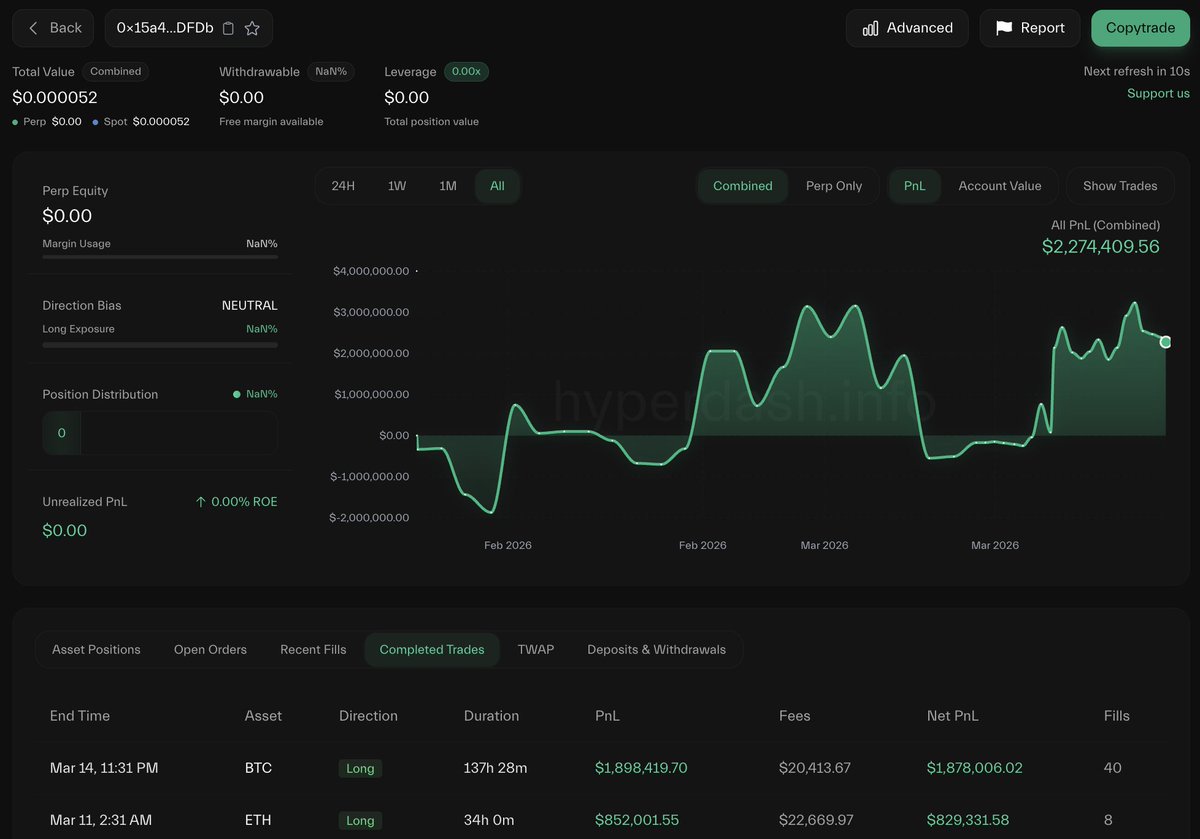Open the Asset Positions tab
This screenshot has width=1200, height=839.
click(x=96, y=650)
